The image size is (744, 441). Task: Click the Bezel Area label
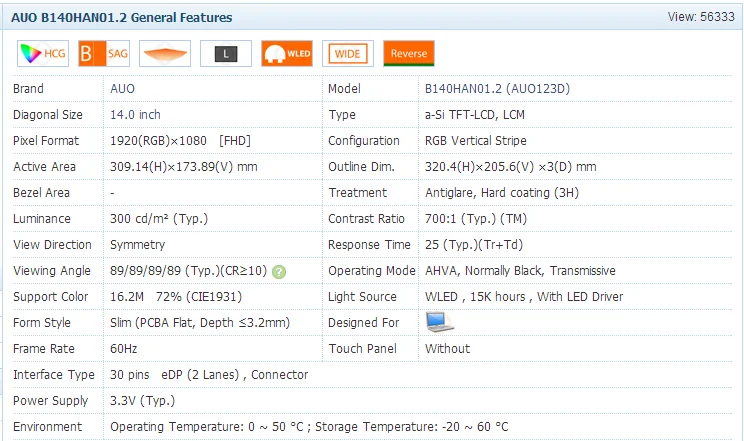point(41,193)
